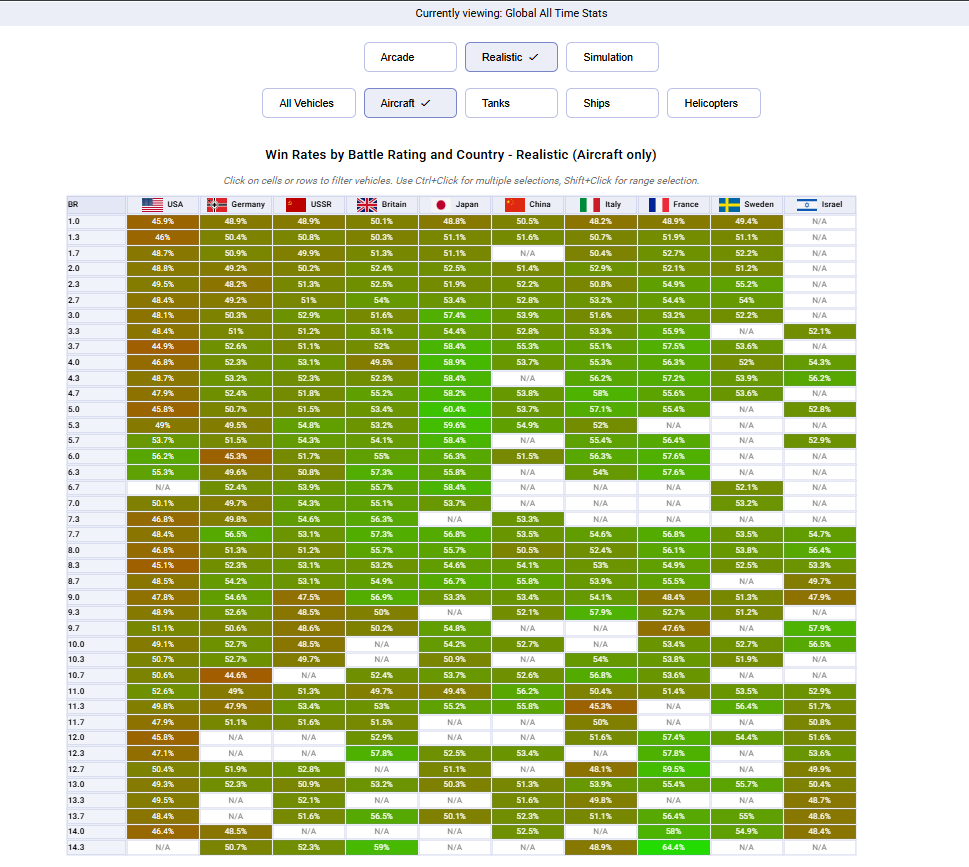
Task: Click the USA flag icon in header
Action: pyautogui.click(x=152, y=204)
